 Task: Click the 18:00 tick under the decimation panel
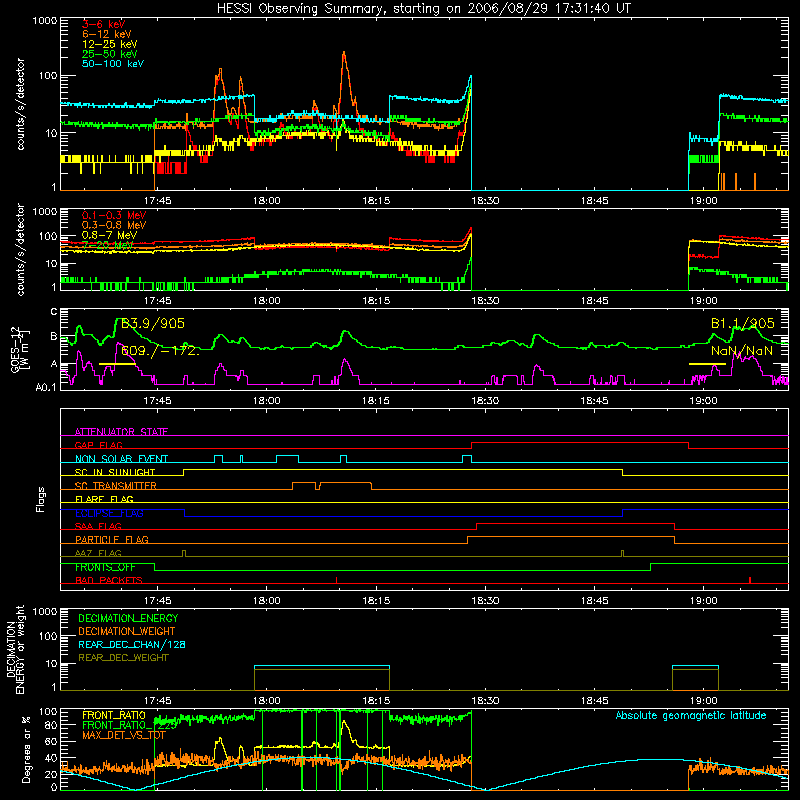pos(267,701)
